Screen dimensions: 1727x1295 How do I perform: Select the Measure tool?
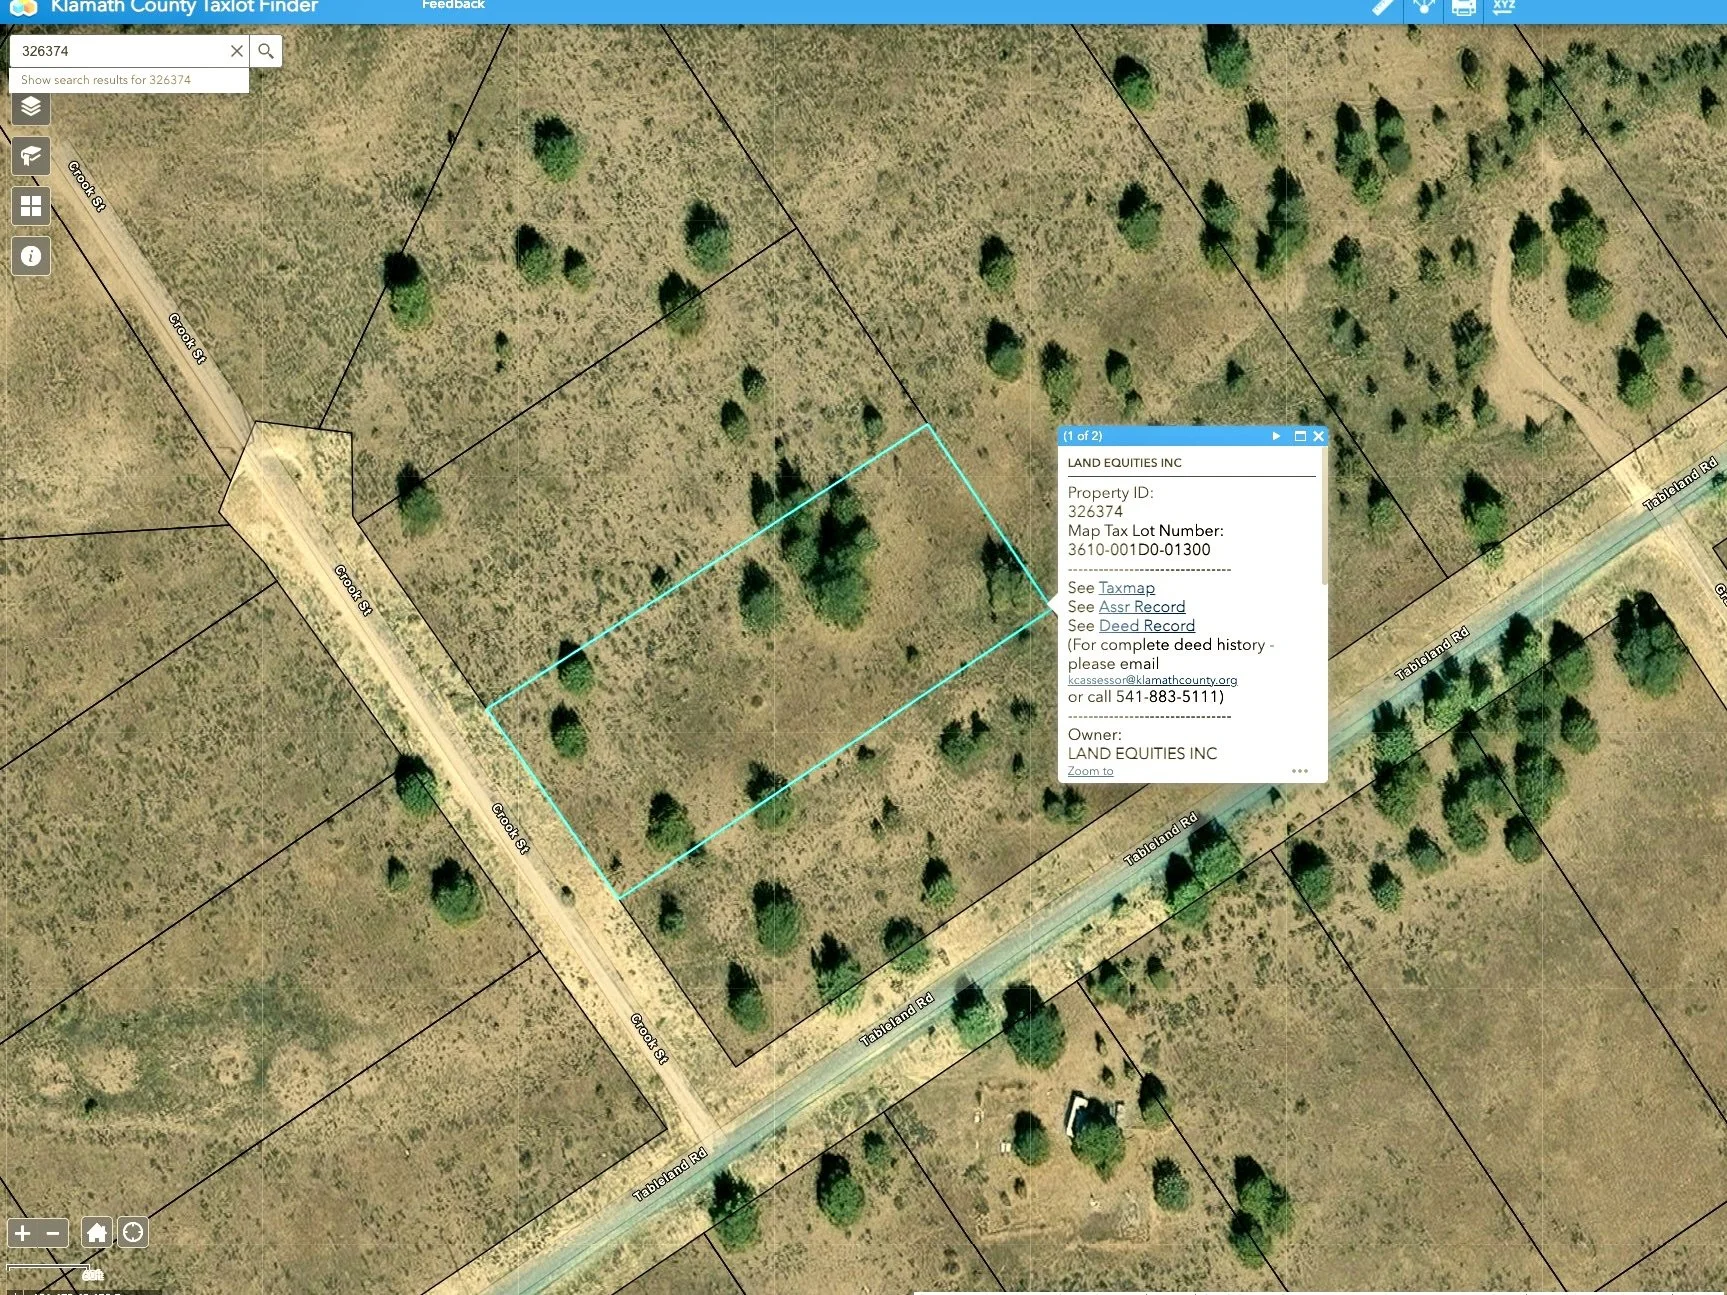[x=1383, y=8]
